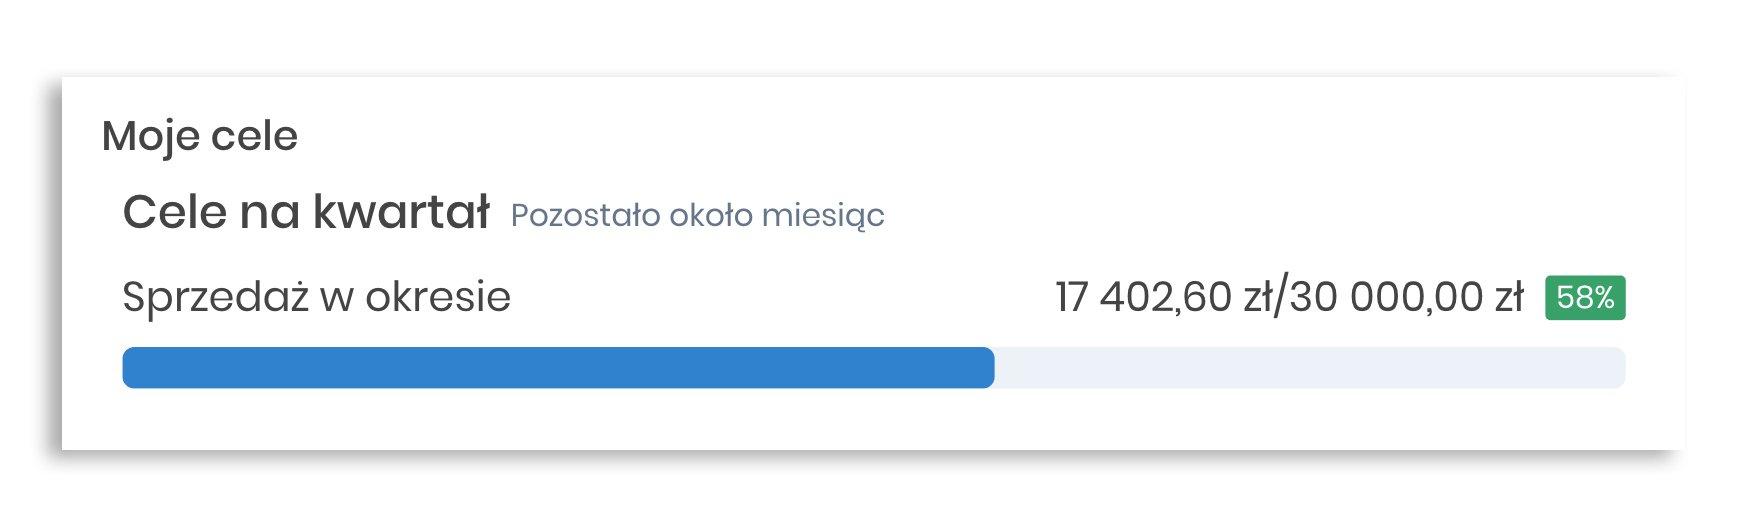This screenshot has height=527, width=1747.
Task: Select the "Sprzedaż w okresie" label
Action: [x=316, y=297]
